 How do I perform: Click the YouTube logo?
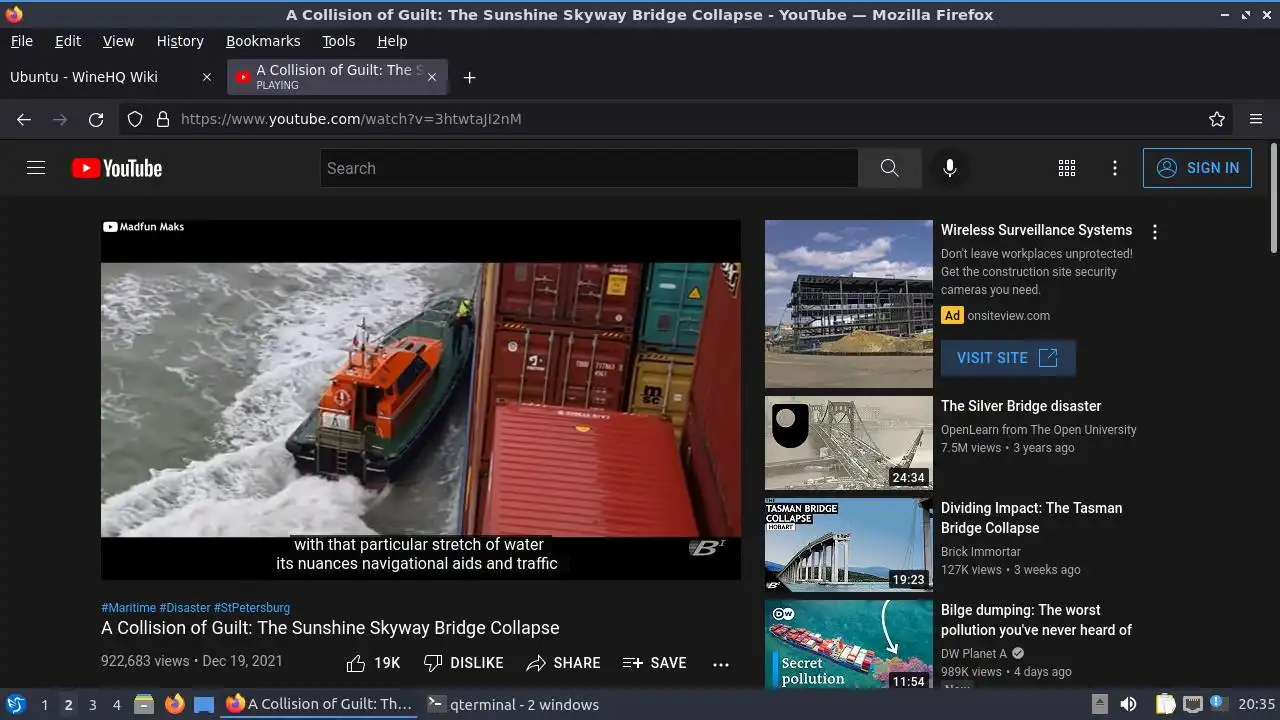pos(117,168)
